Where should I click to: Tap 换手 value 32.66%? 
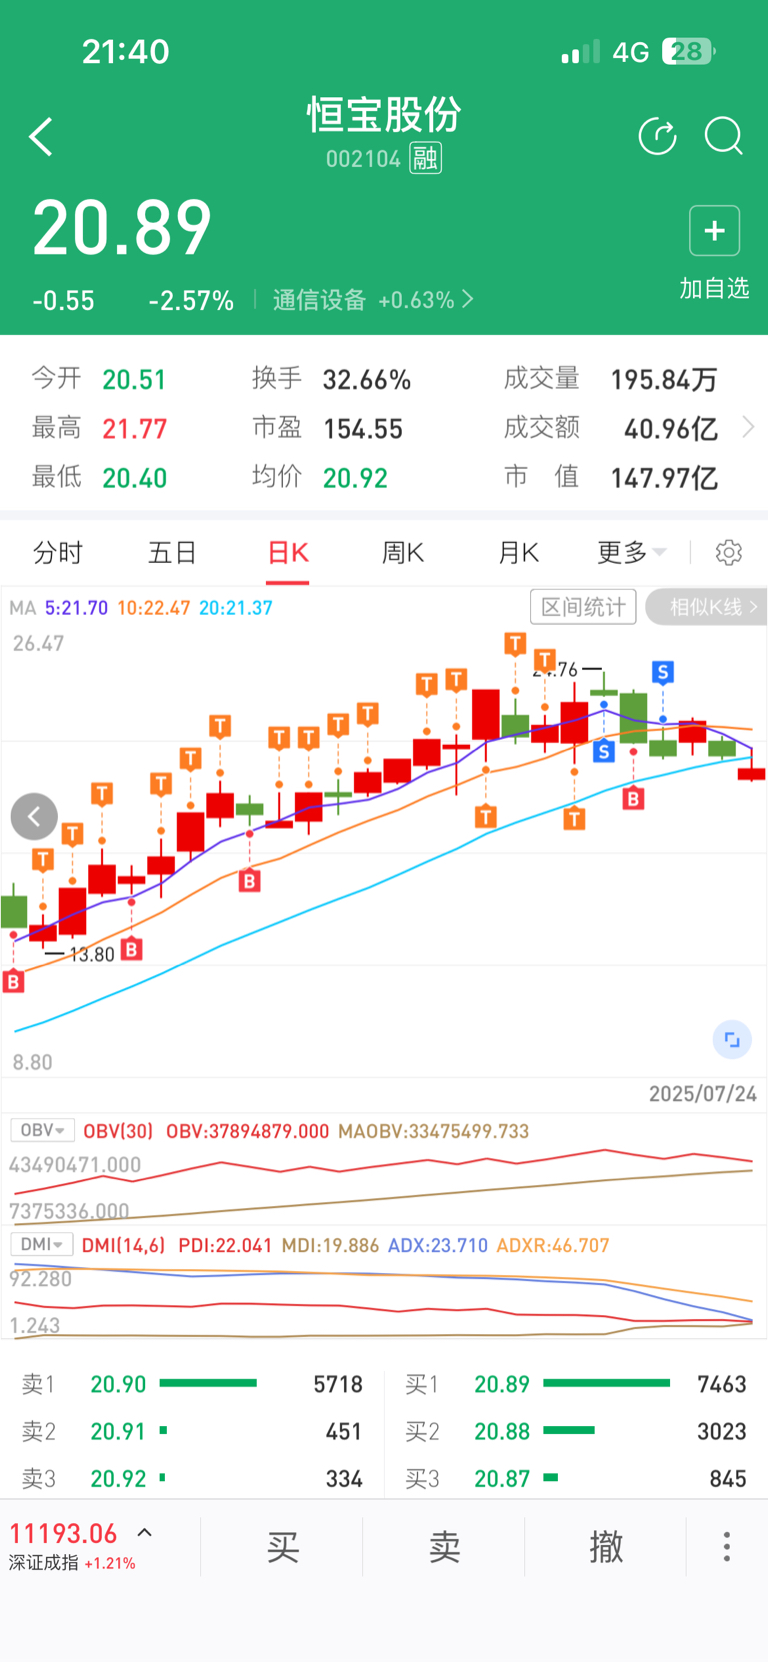[x=367, y=380]
